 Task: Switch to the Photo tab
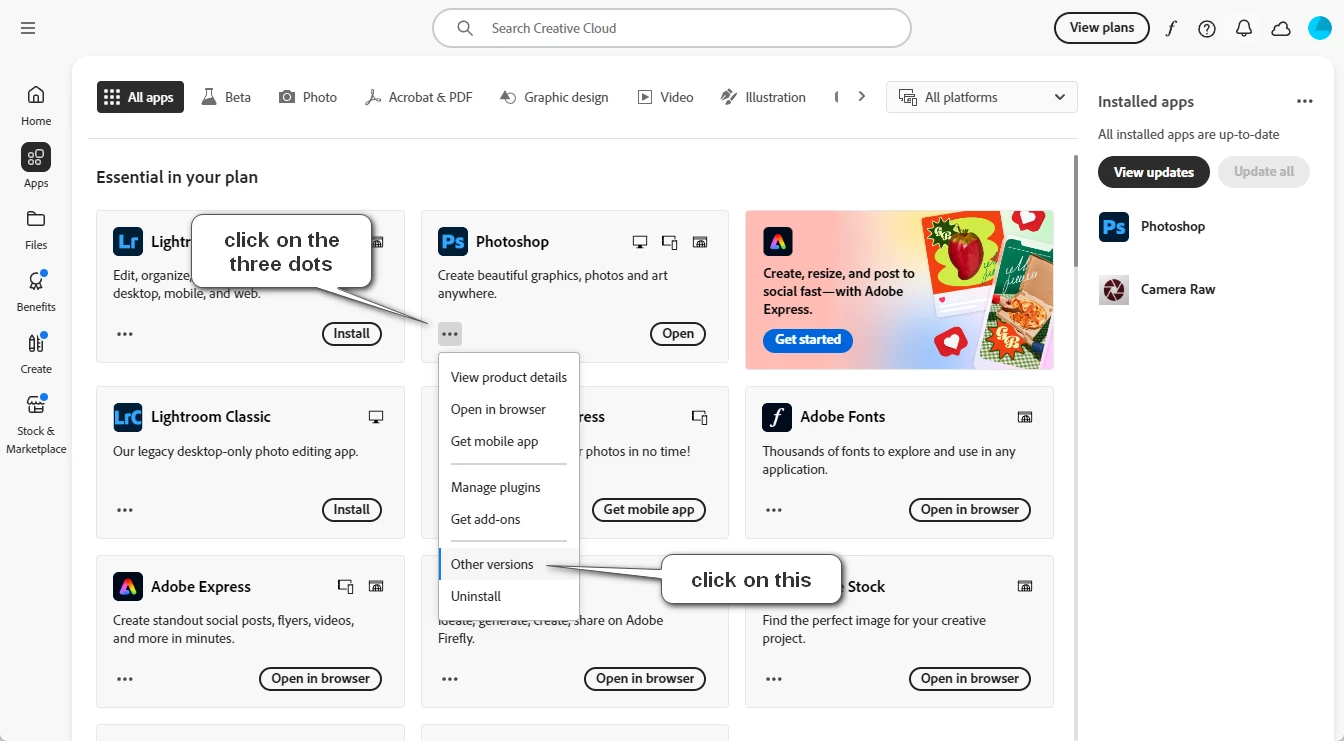click(x=308, y=97)
